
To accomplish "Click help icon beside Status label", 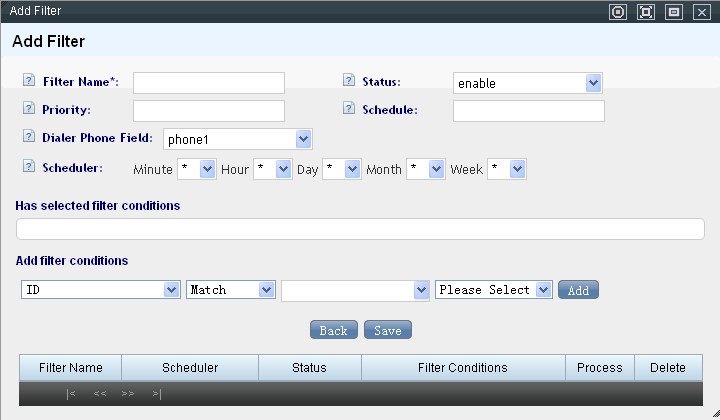I will point(349,81).
